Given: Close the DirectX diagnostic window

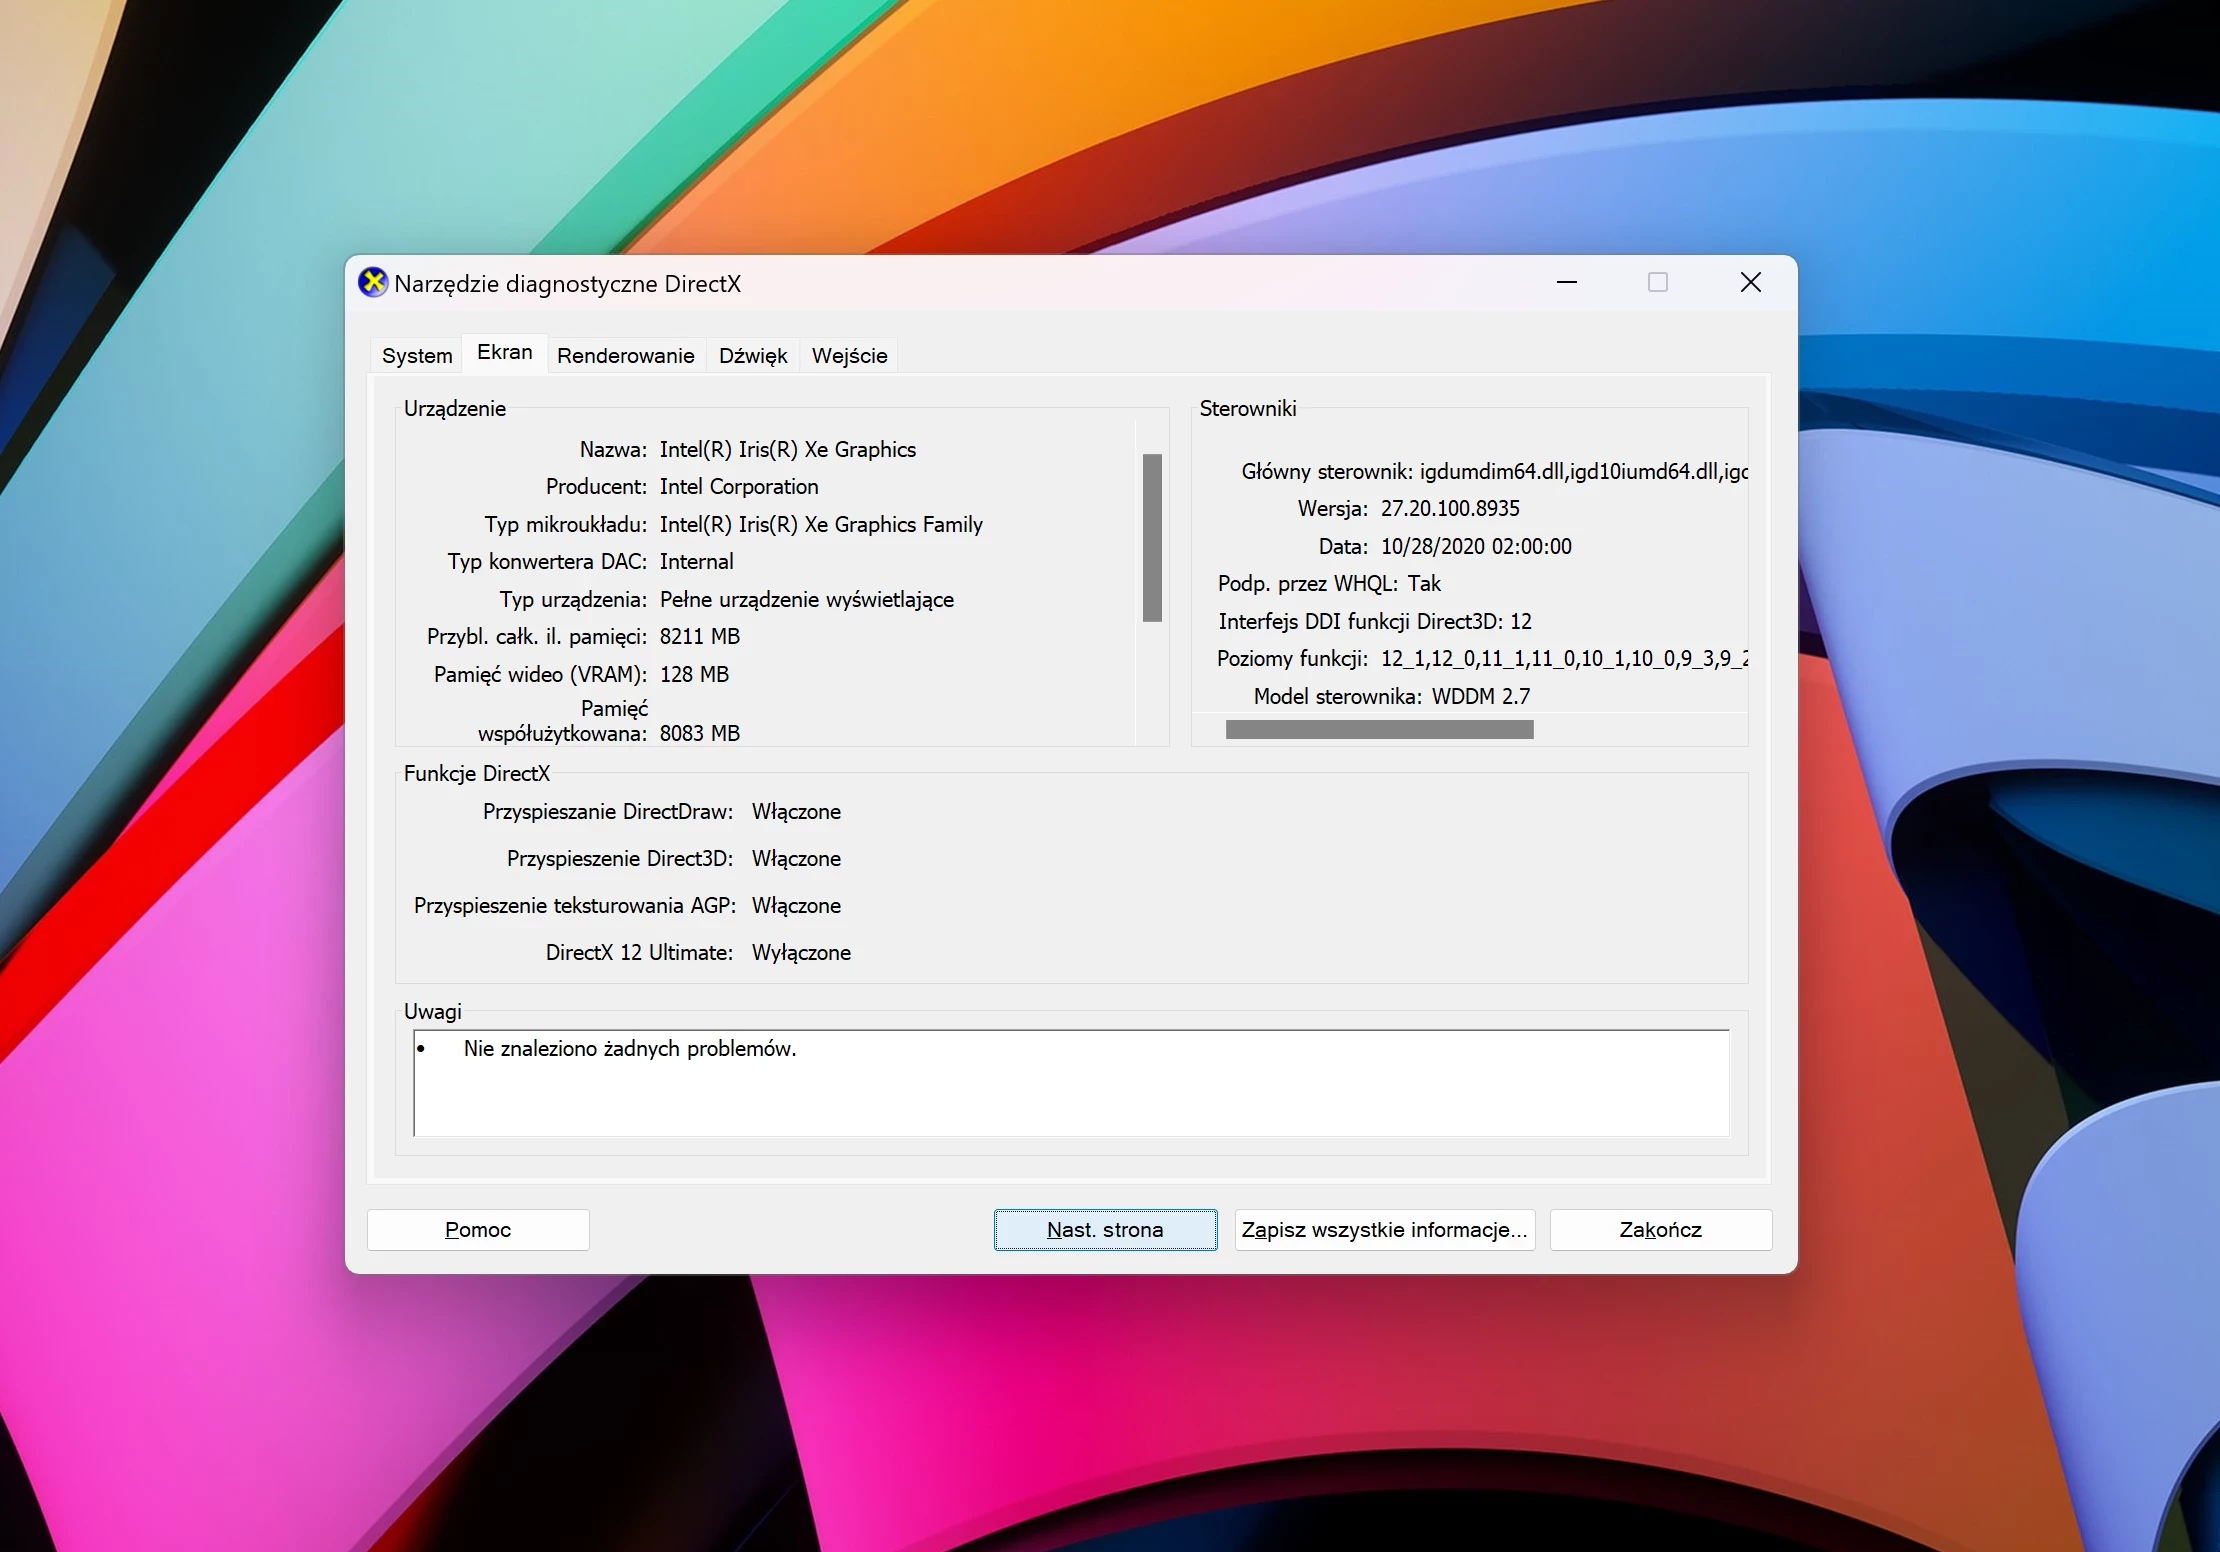Looking at the screenshot, I should 1751,283.
